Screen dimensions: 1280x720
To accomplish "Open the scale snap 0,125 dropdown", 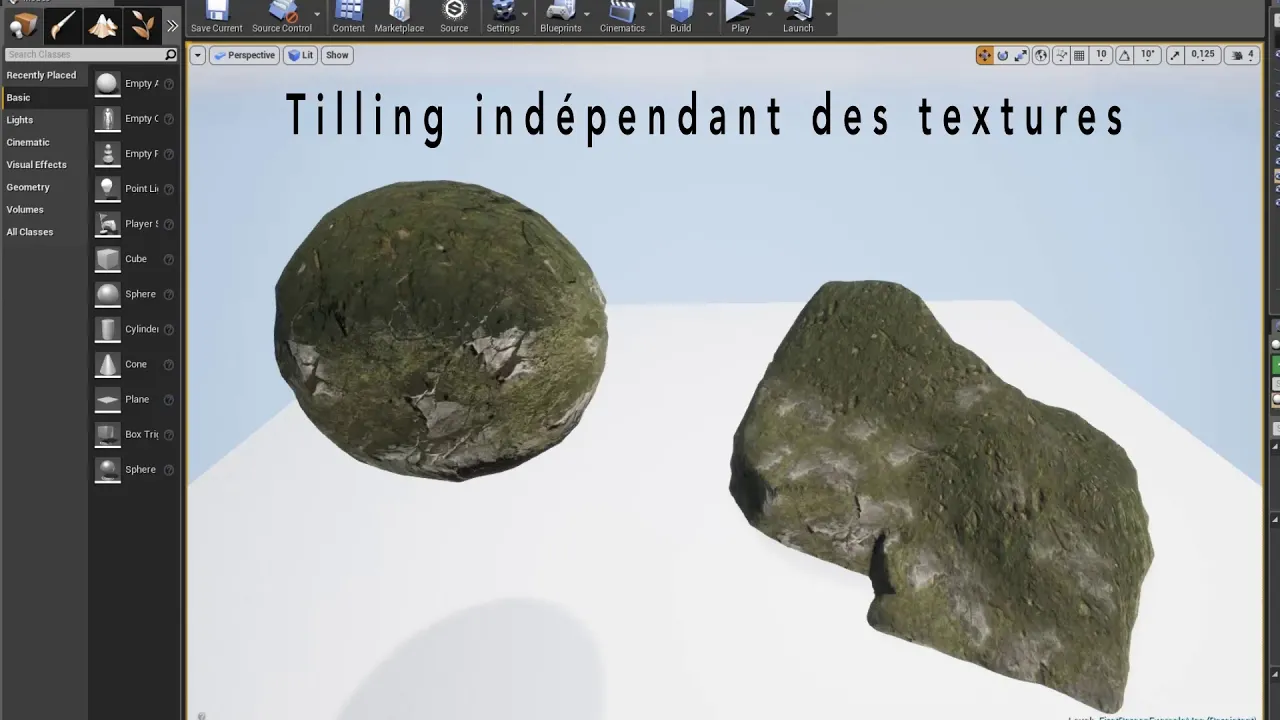I will (1203, 56).
